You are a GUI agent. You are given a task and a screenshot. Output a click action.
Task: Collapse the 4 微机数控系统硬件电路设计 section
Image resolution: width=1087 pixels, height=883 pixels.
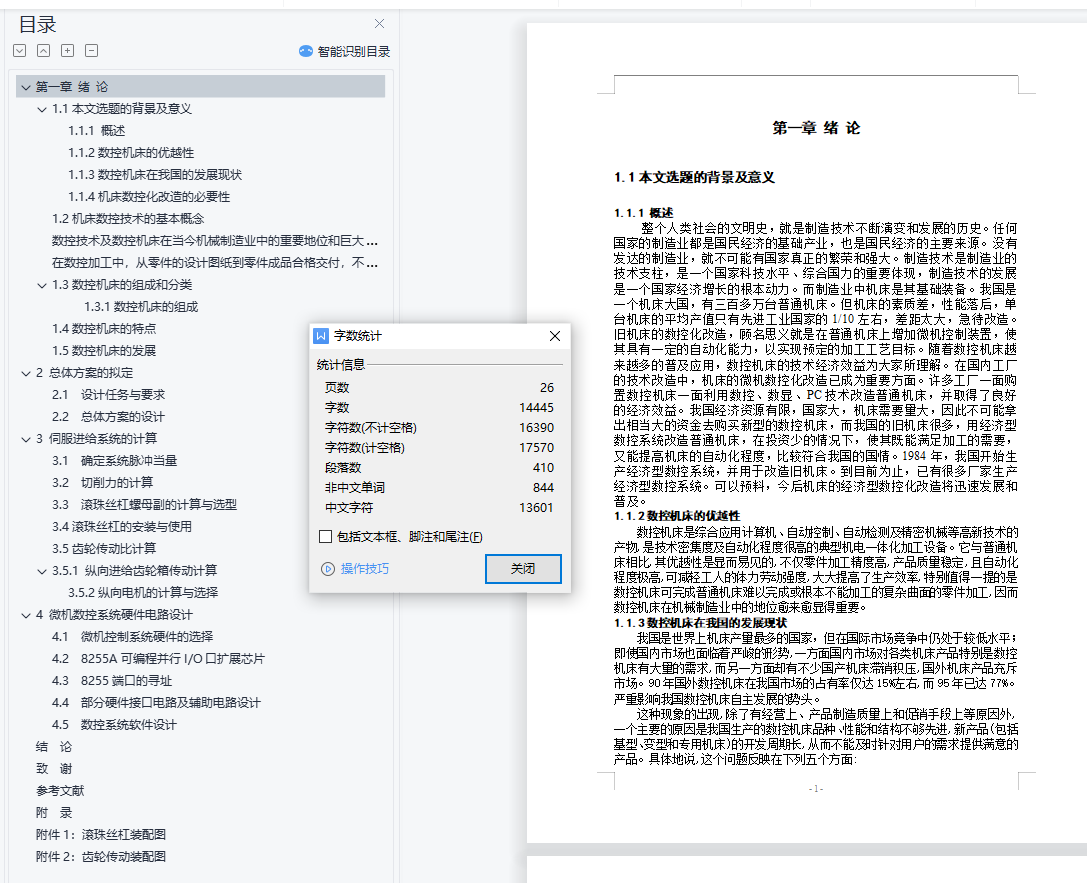tap(25, 615)
